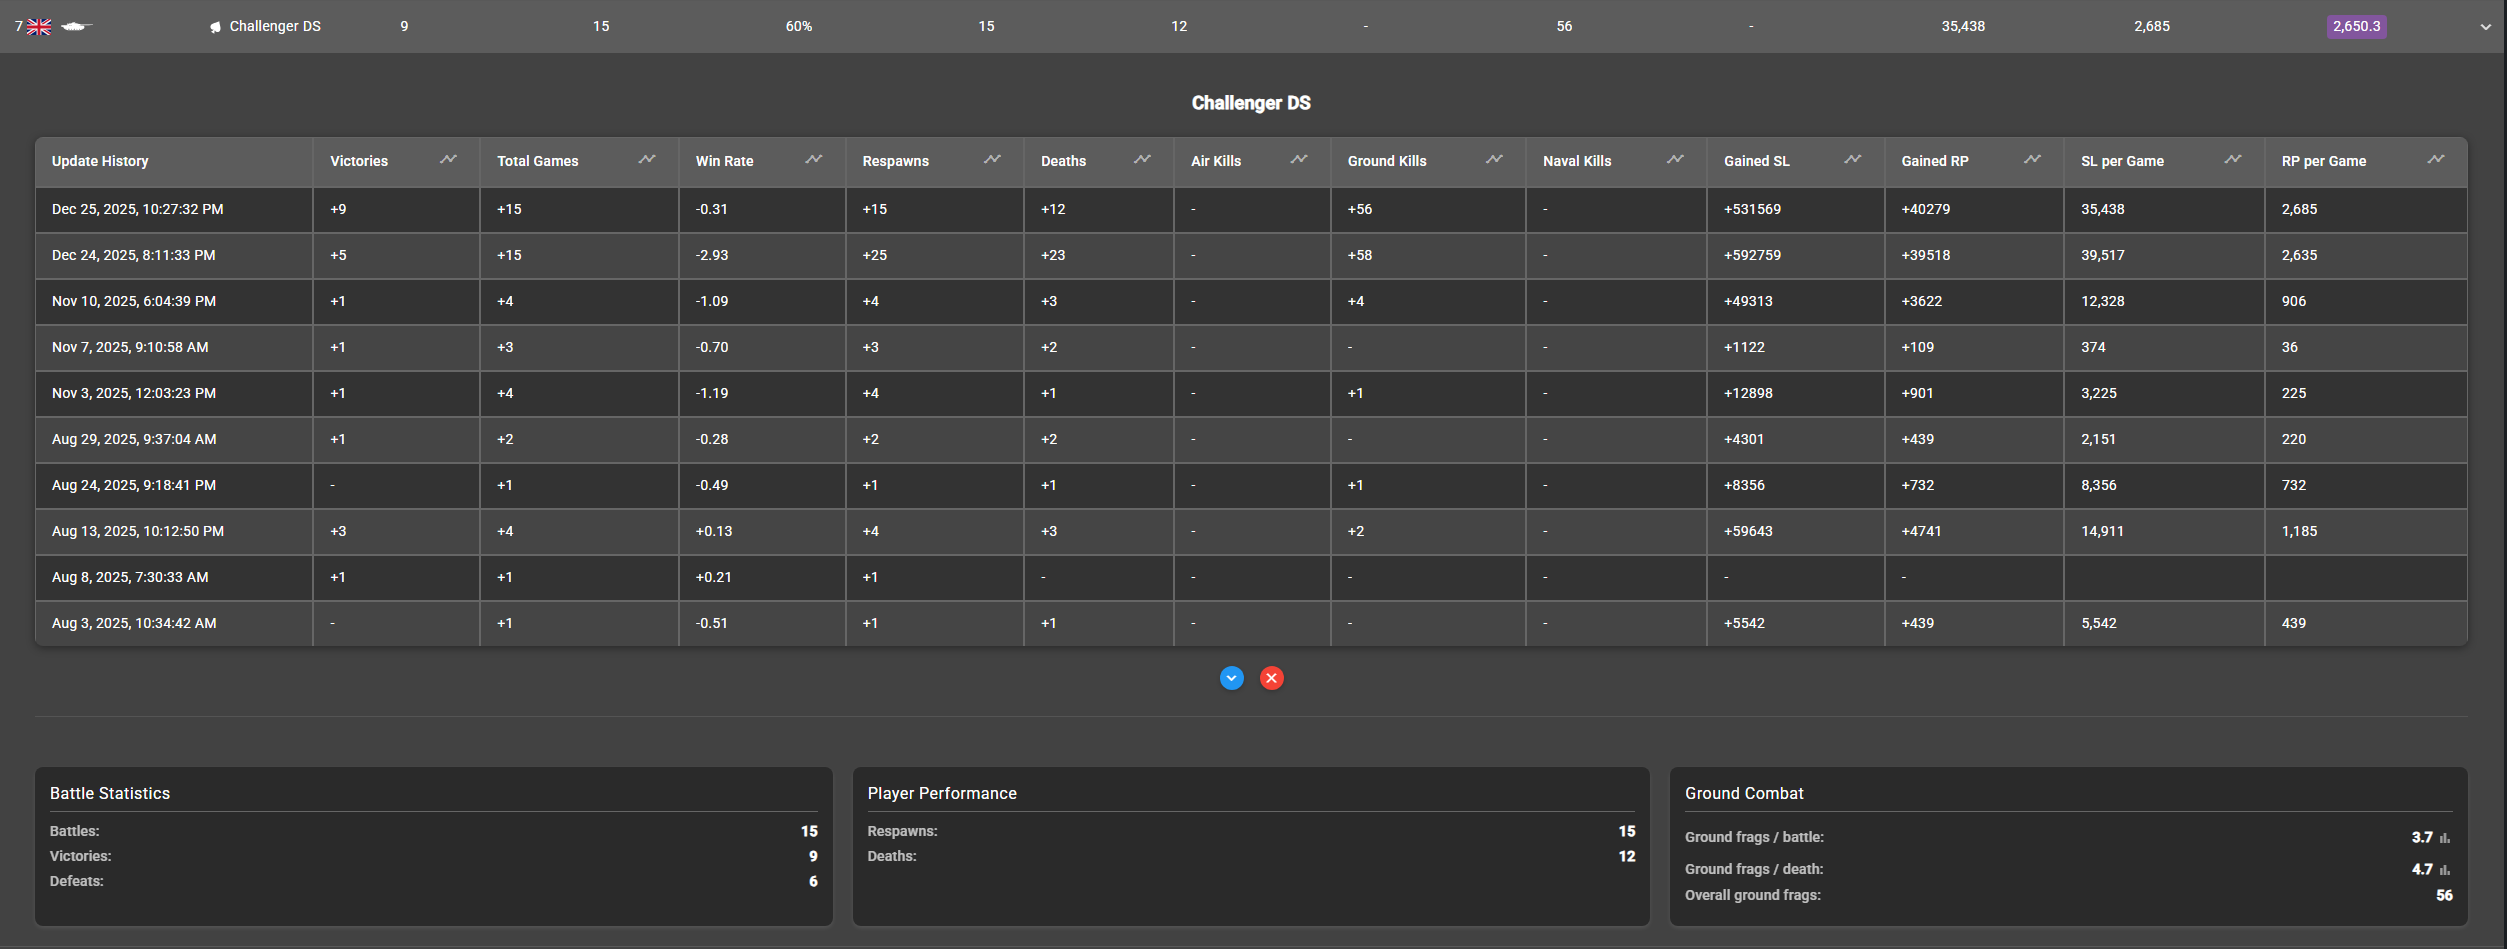Show Air Kills trend chart icon
Image resolution: width=2507 pixels, height=949 pixels.
pos(1299,160)
